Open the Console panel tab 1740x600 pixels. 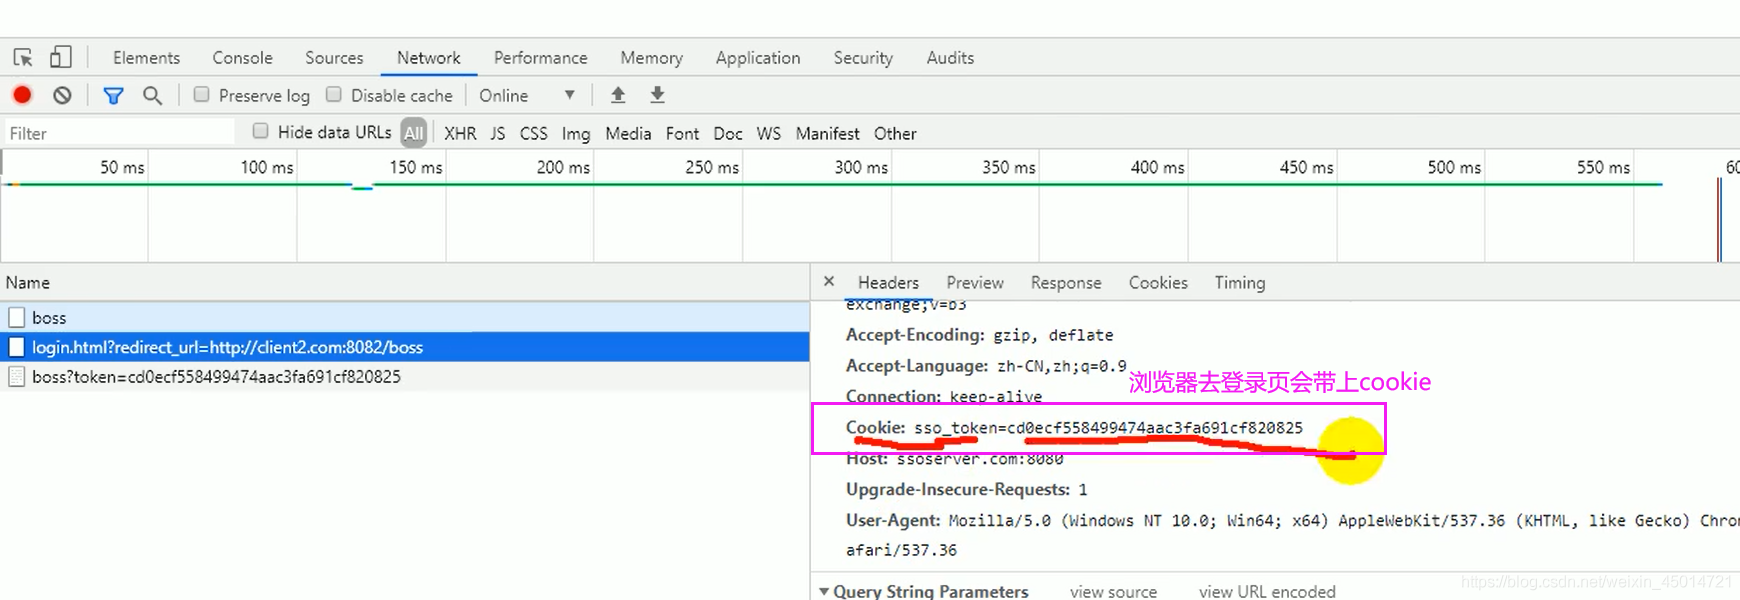tap(242, 57)
